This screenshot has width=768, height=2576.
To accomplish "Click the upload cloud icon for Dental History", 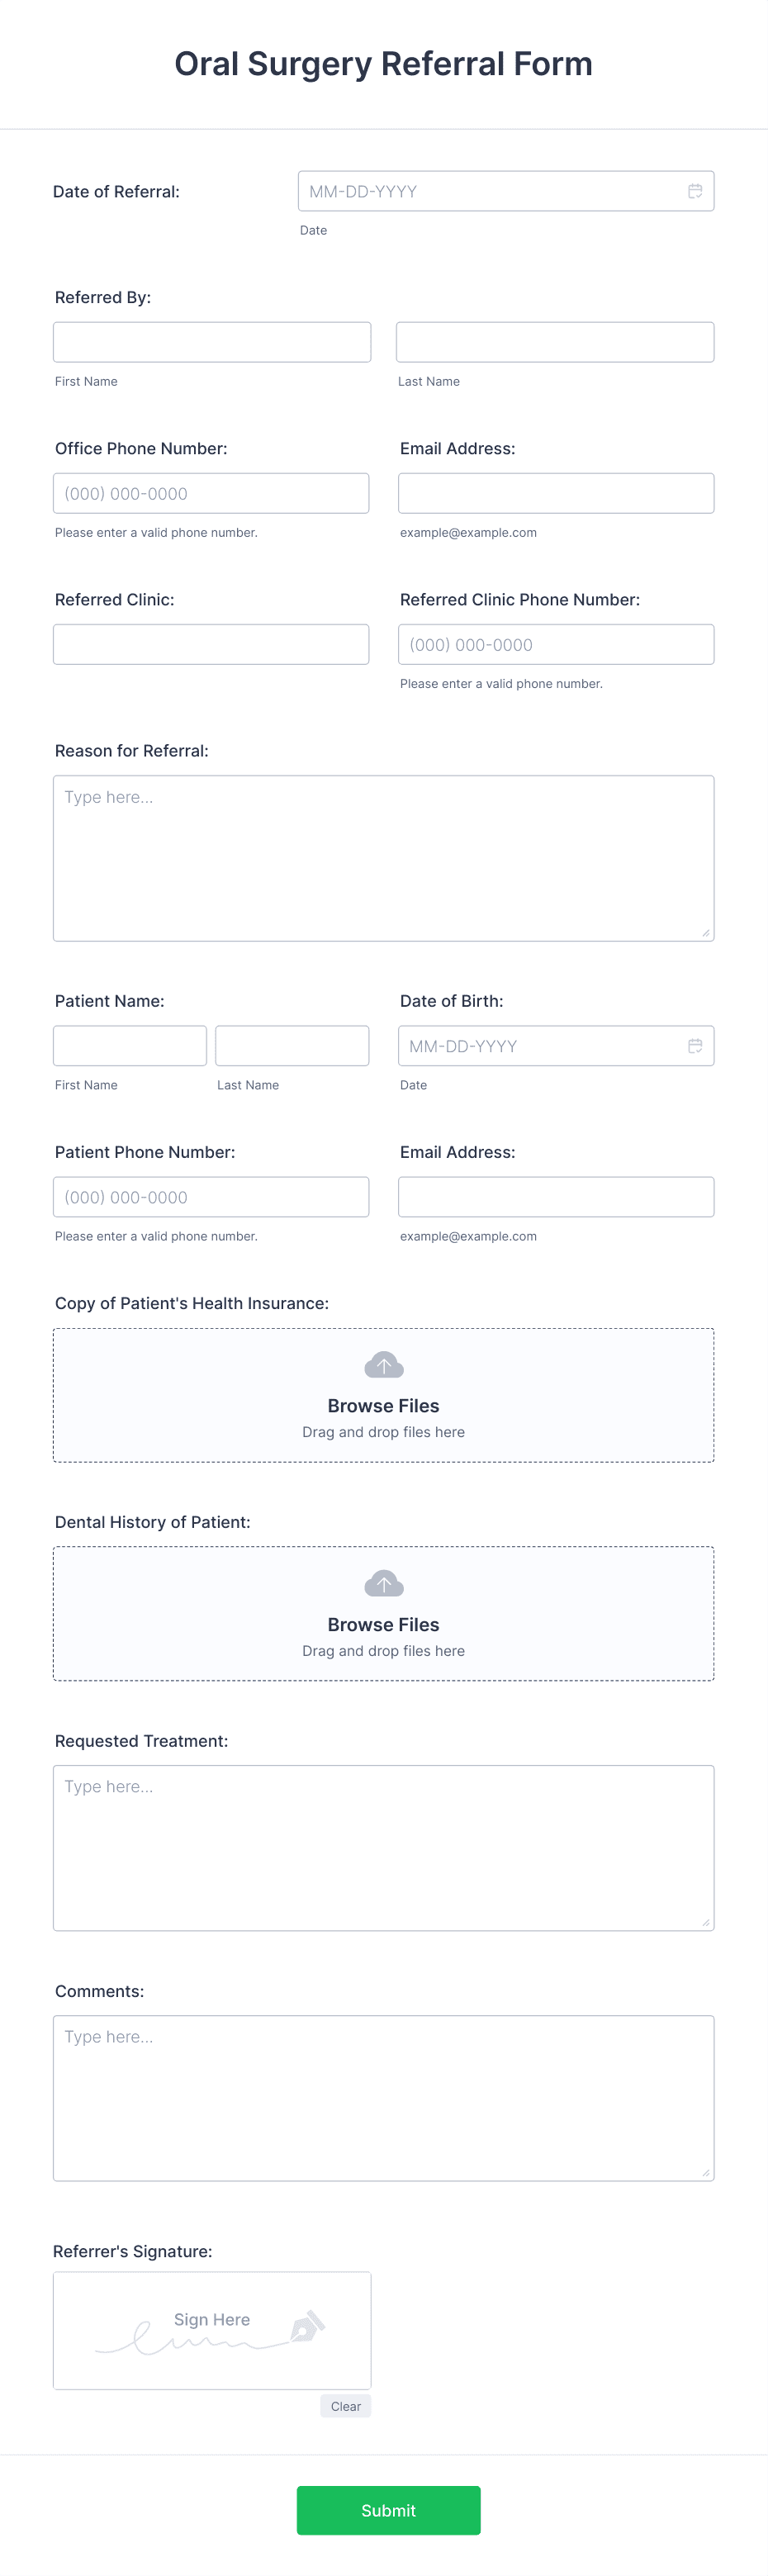I will tap(384, 1584).
